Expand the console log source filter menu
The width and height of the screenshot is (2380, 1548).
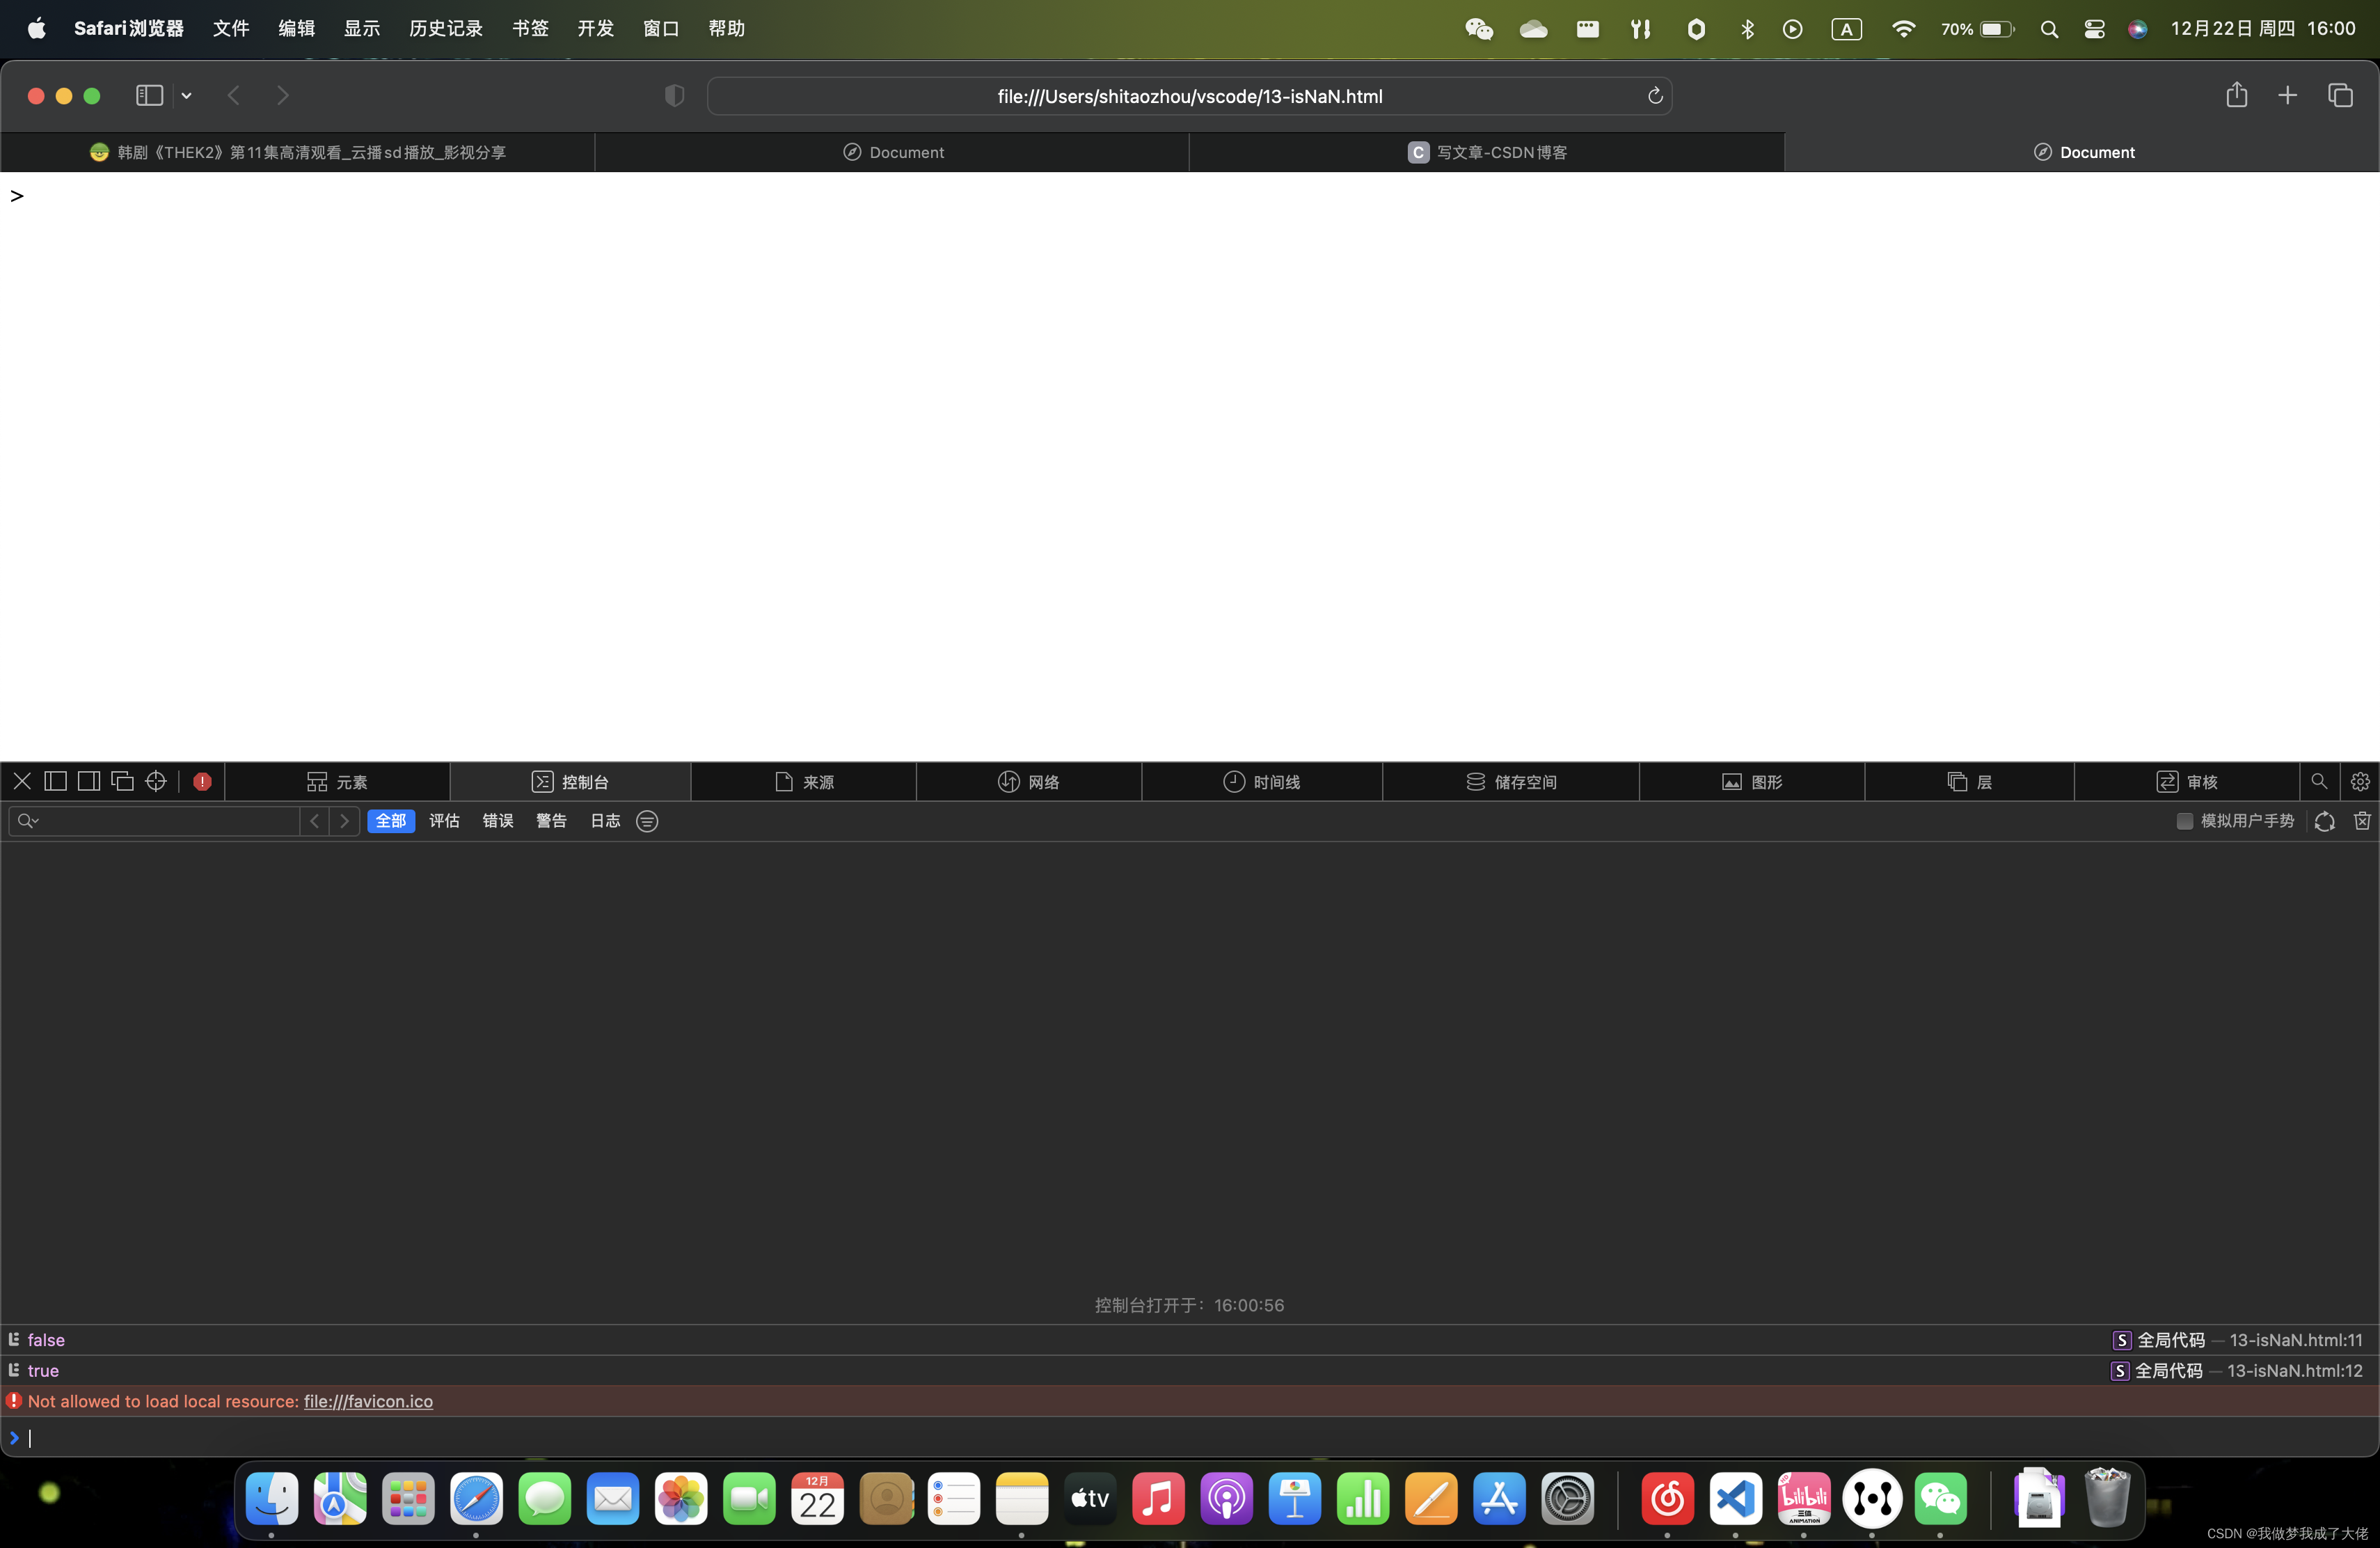click(x=647, y=820)
